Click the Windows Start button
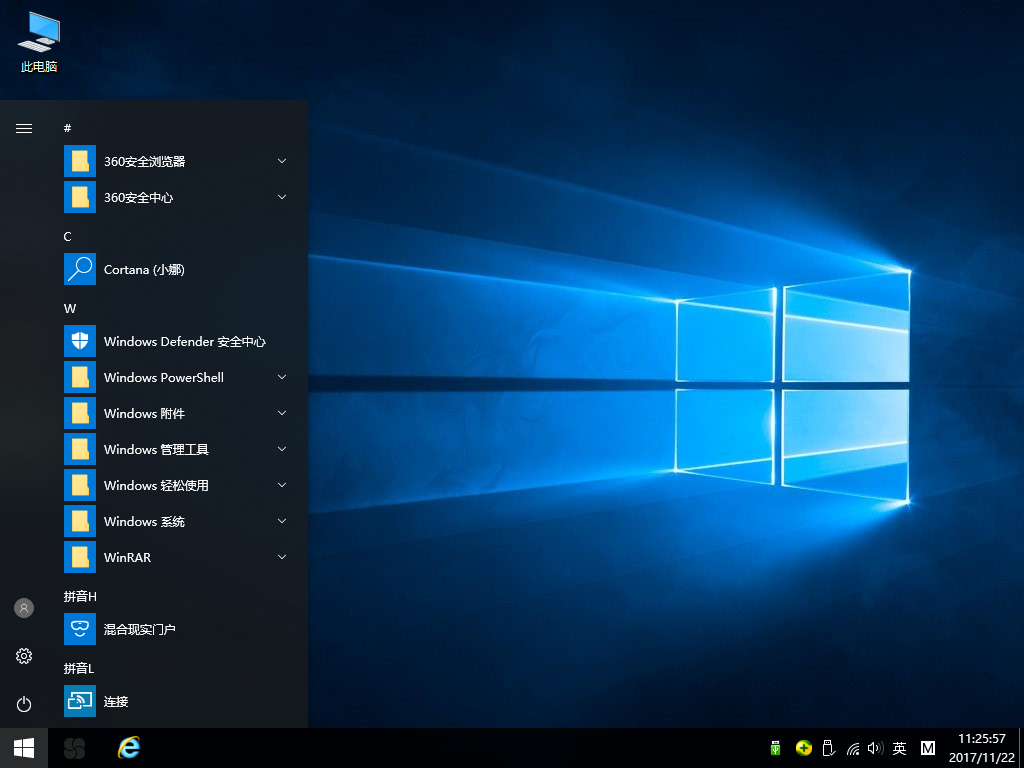The width and height of the screenshot is (1024, 768). (x=24, y=748)
